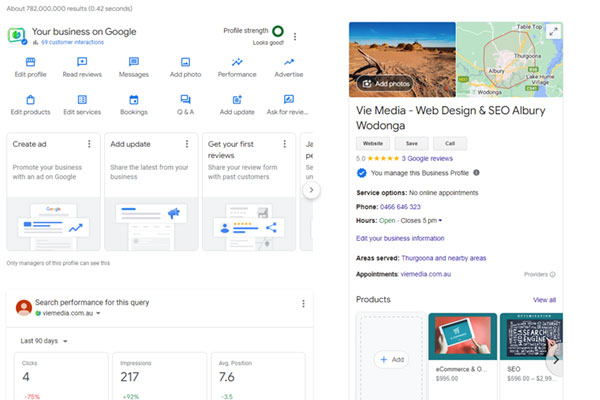Image resolution: width=600 pixels, height=400 pixels.
Task: Open Read reviews
Action: 82,68
